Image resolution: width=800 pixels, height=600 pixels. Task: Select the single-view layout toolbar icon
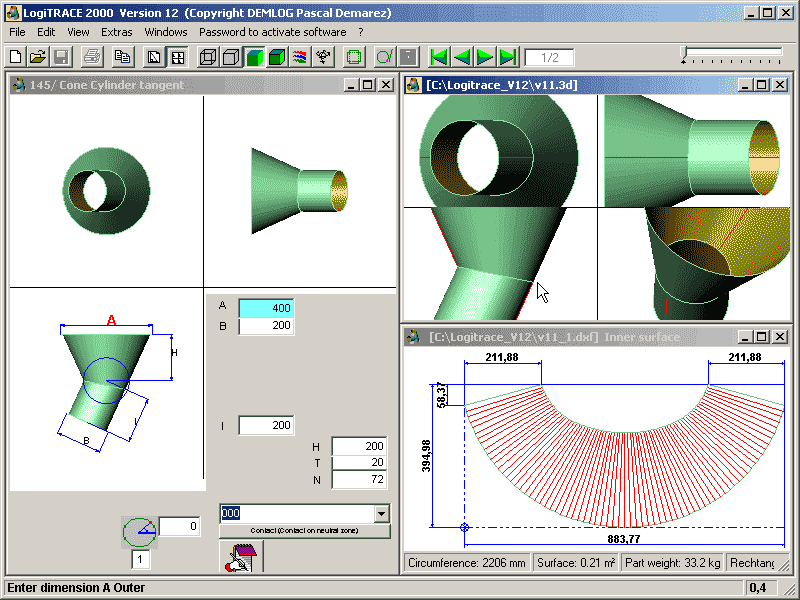(154, 57)
